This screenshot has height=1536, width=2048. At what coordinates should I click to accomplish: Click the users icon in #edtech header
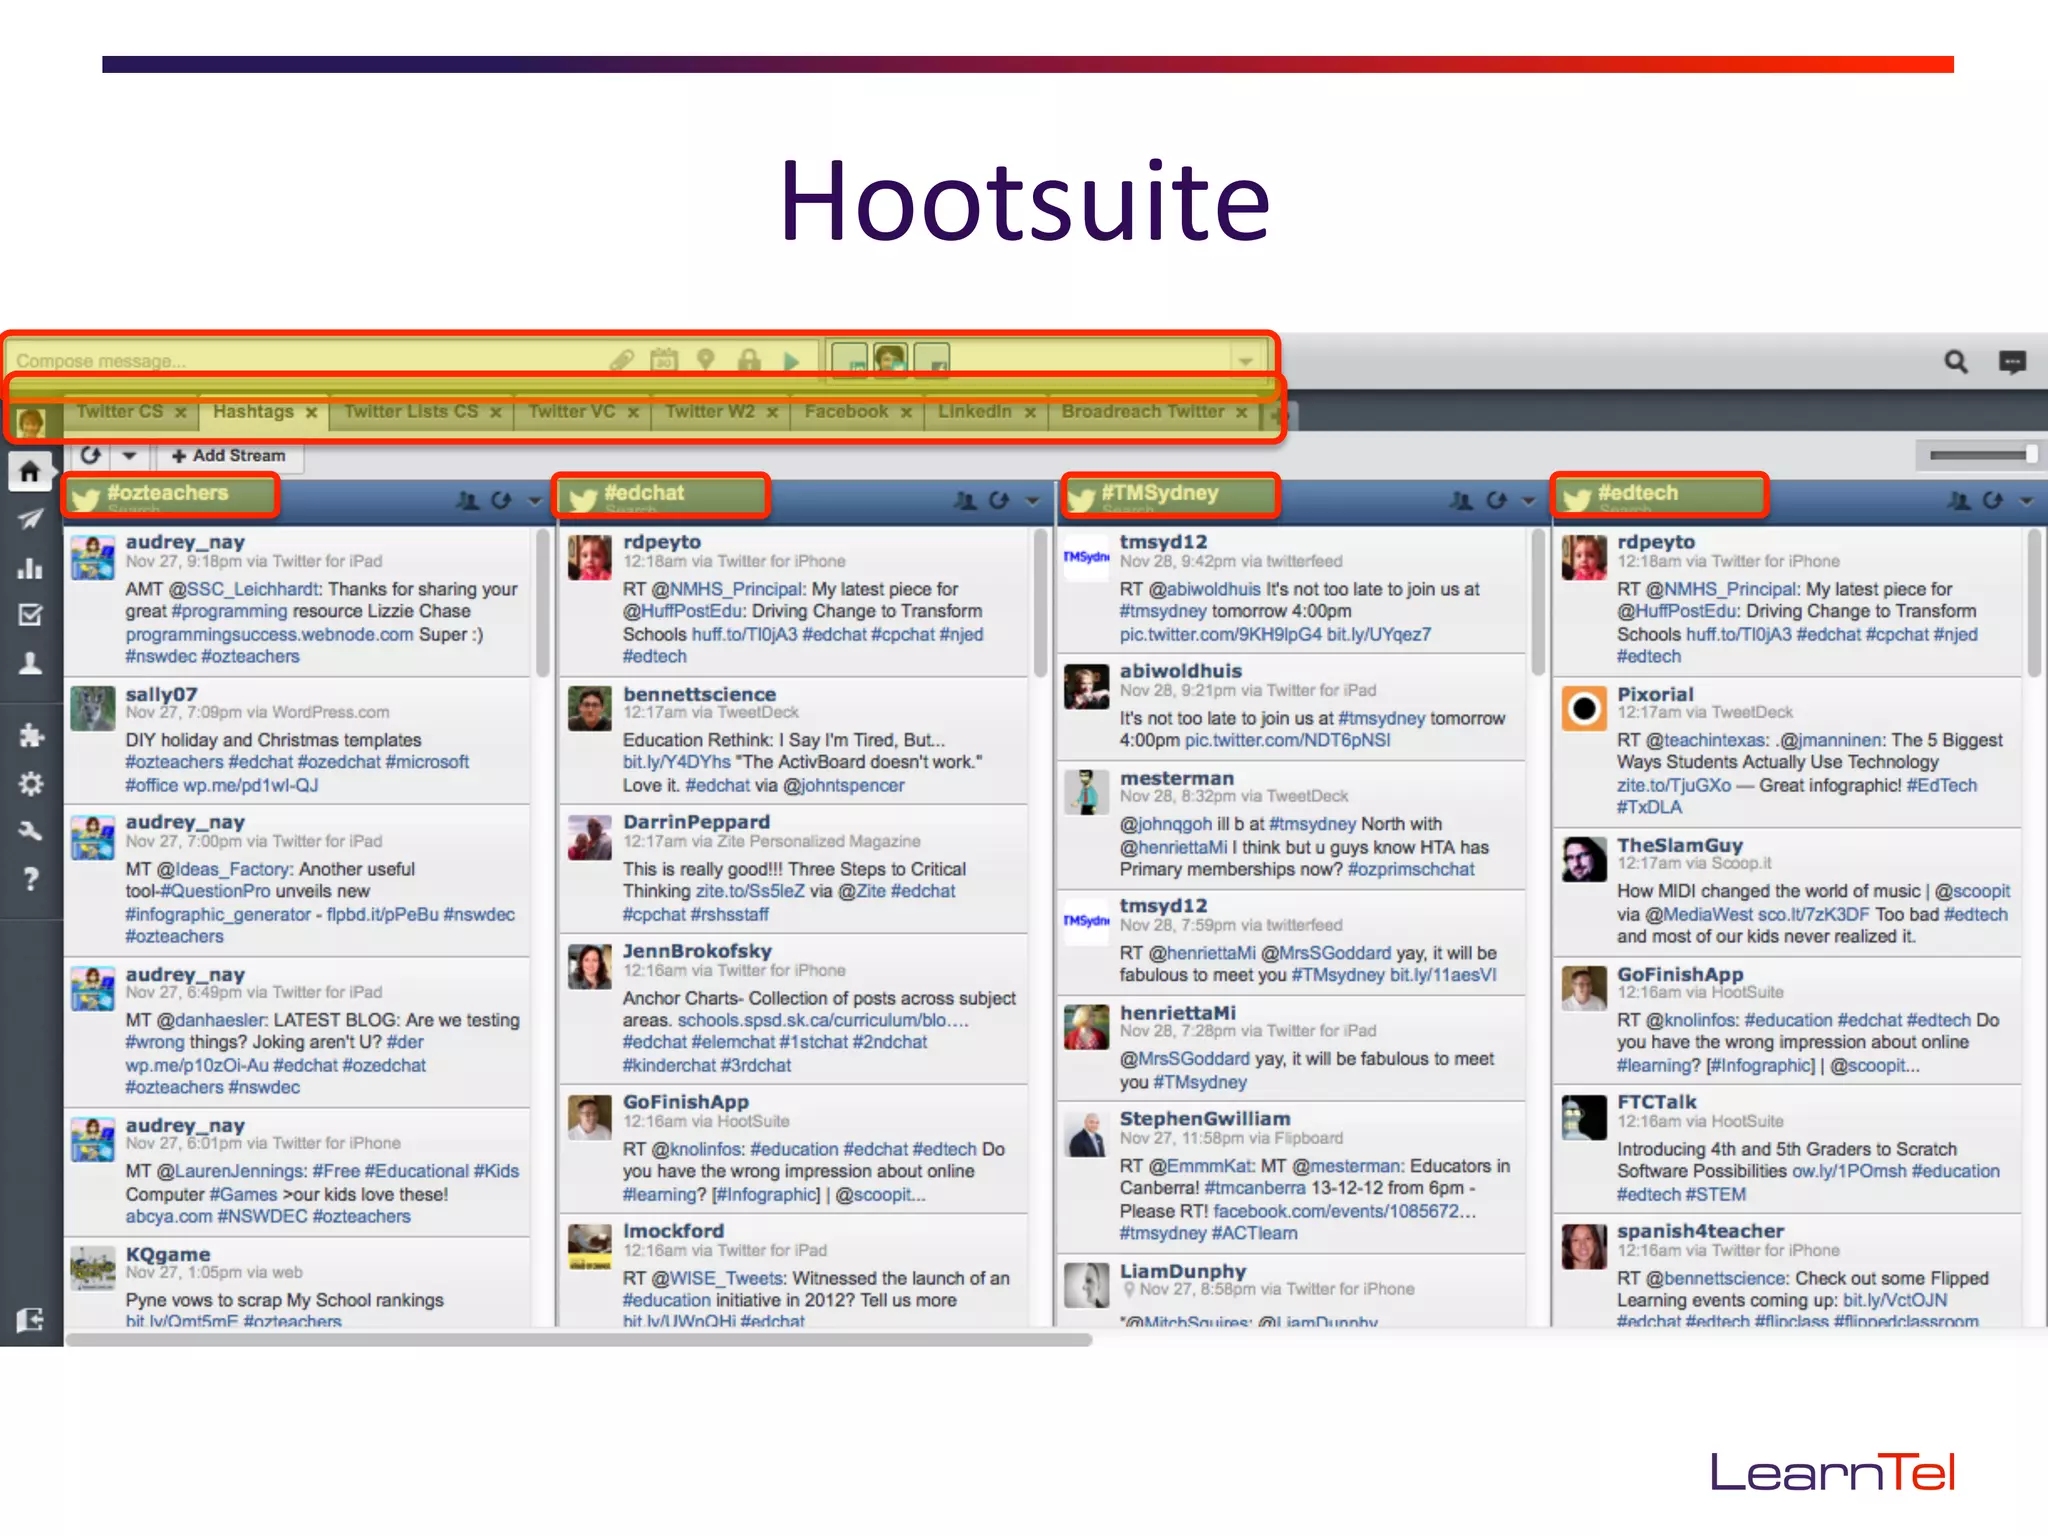click(1958, 500)
